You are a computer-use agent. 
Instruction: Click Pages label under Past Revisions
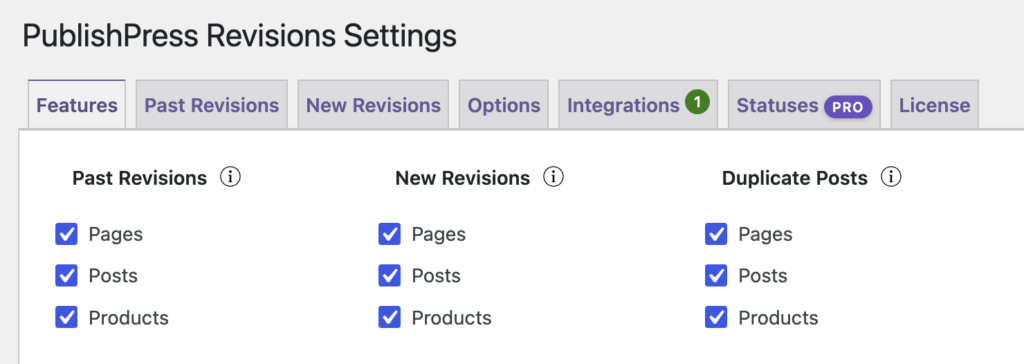click(116, 235)
